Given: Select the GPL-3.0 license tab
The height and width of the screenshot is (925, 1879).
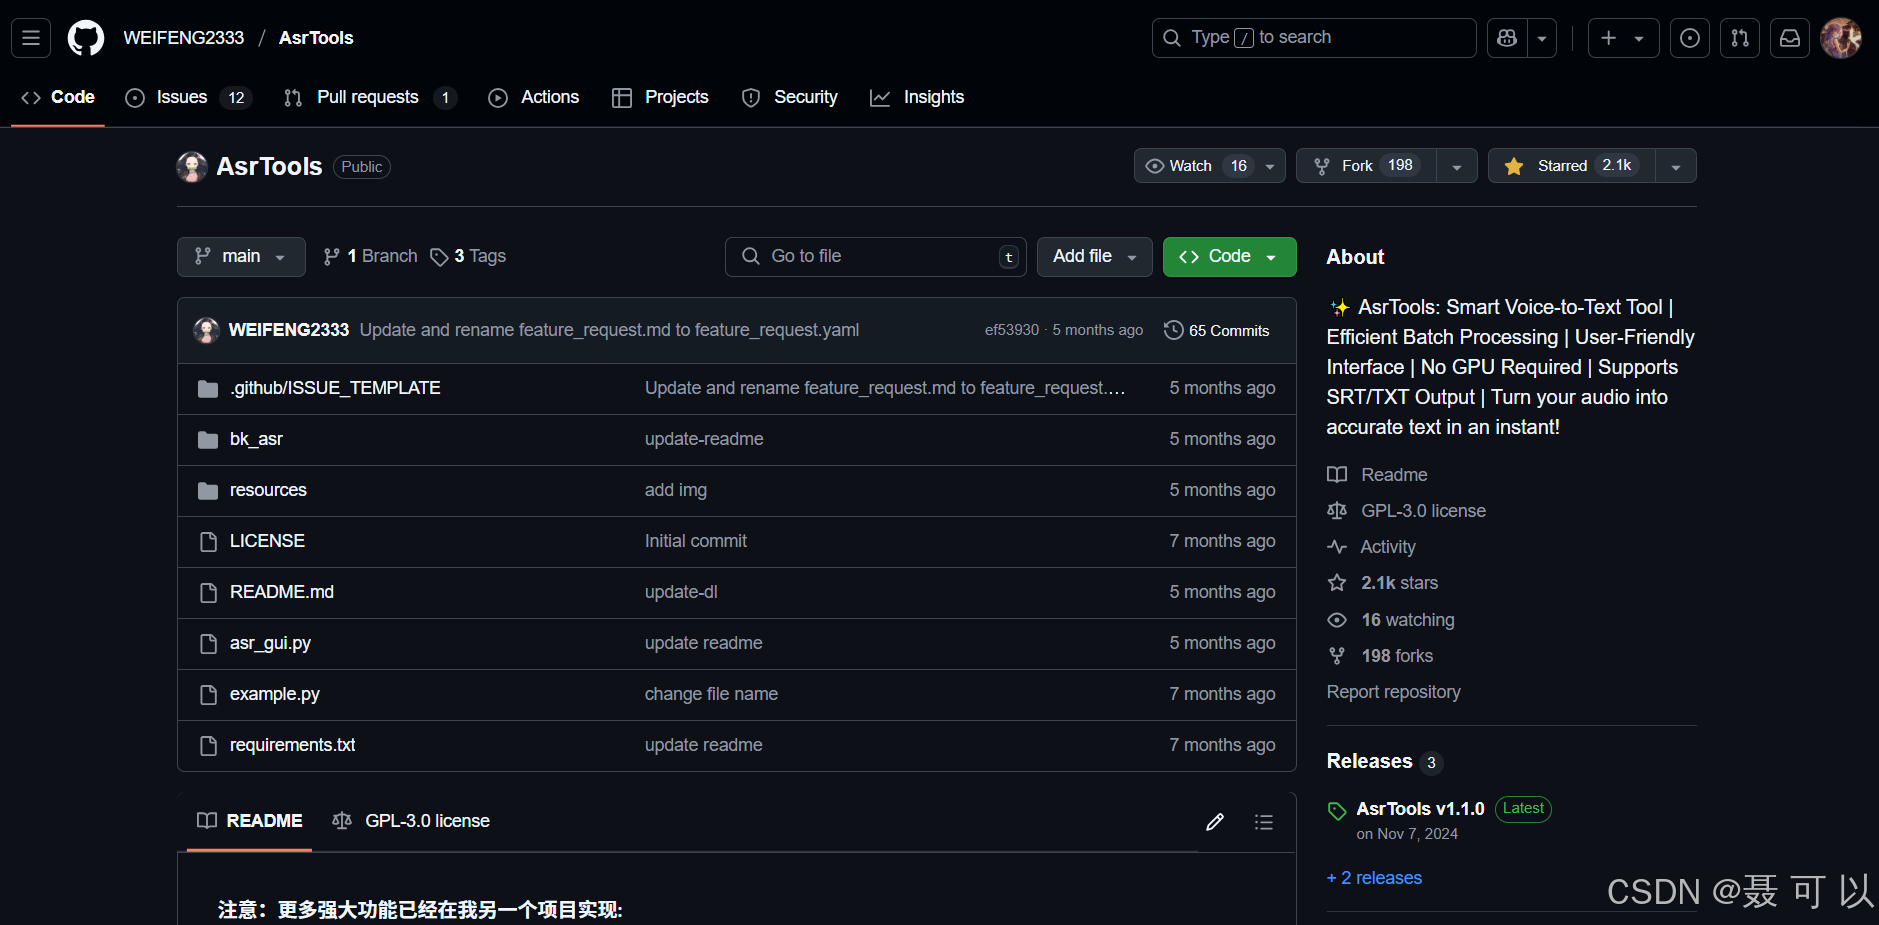Looking at the screenshot, I should pos(411,821).
